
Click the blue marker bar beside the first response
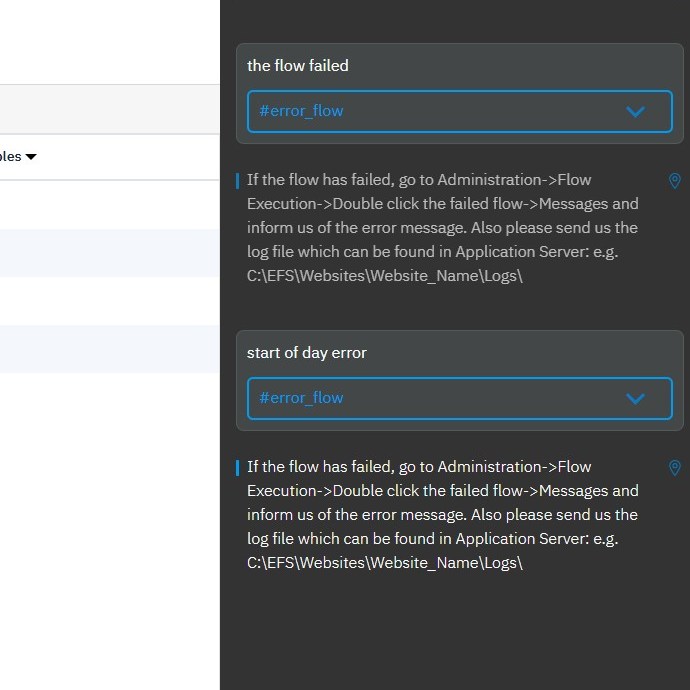[x=238, y=181]
